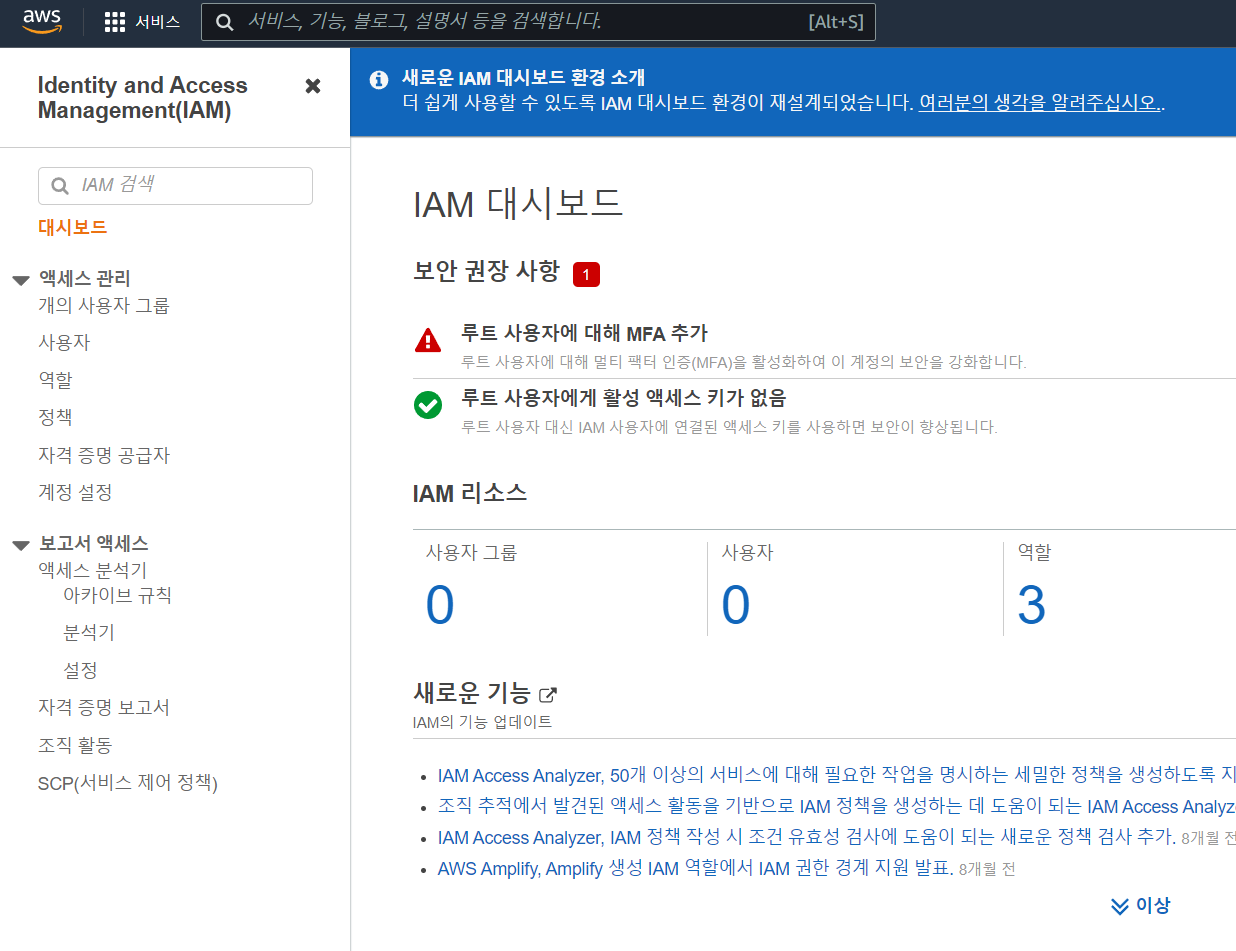1236x951 pixels.
Task: Open 계정 설정 in sidebar
Action: click(75, 493)
